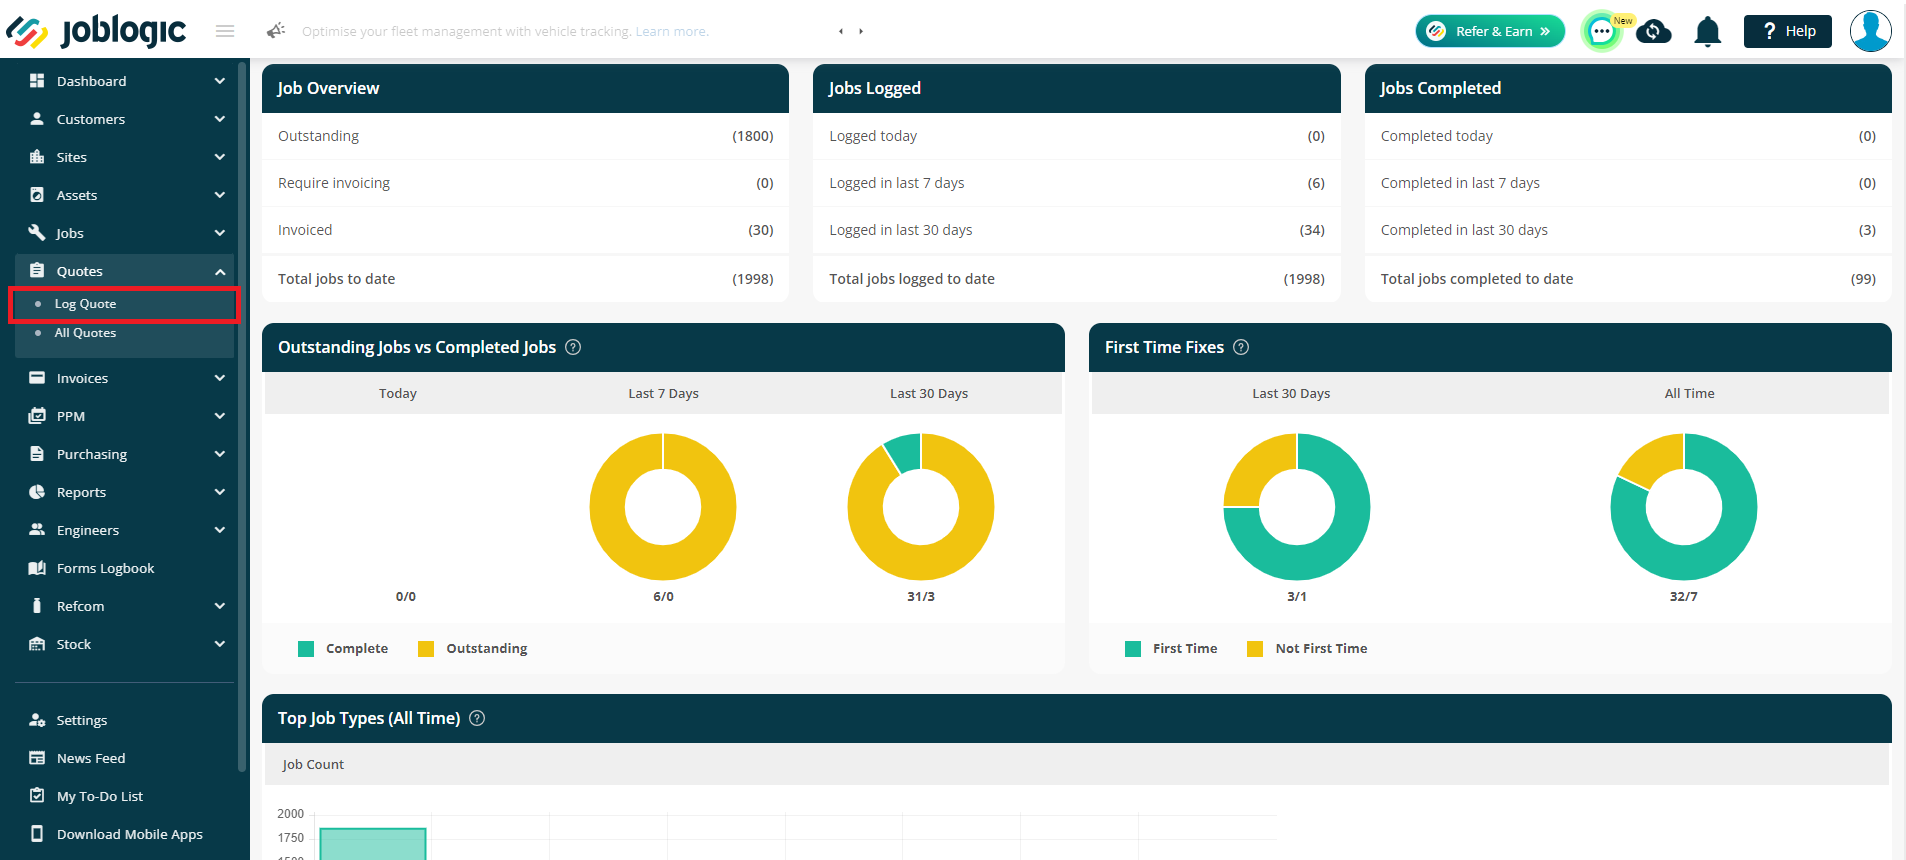
Task: Click the News Feed icon
Action: pyautogui.click(x=37, y=758)
